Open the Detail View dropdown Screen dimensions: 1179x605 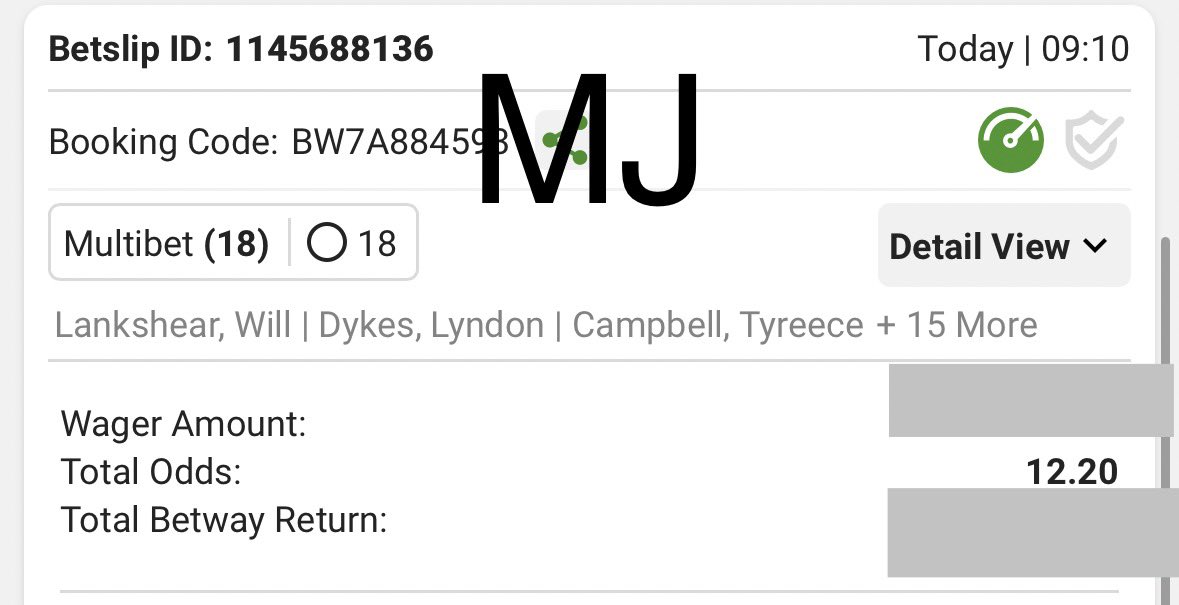tap(1004, 245)
